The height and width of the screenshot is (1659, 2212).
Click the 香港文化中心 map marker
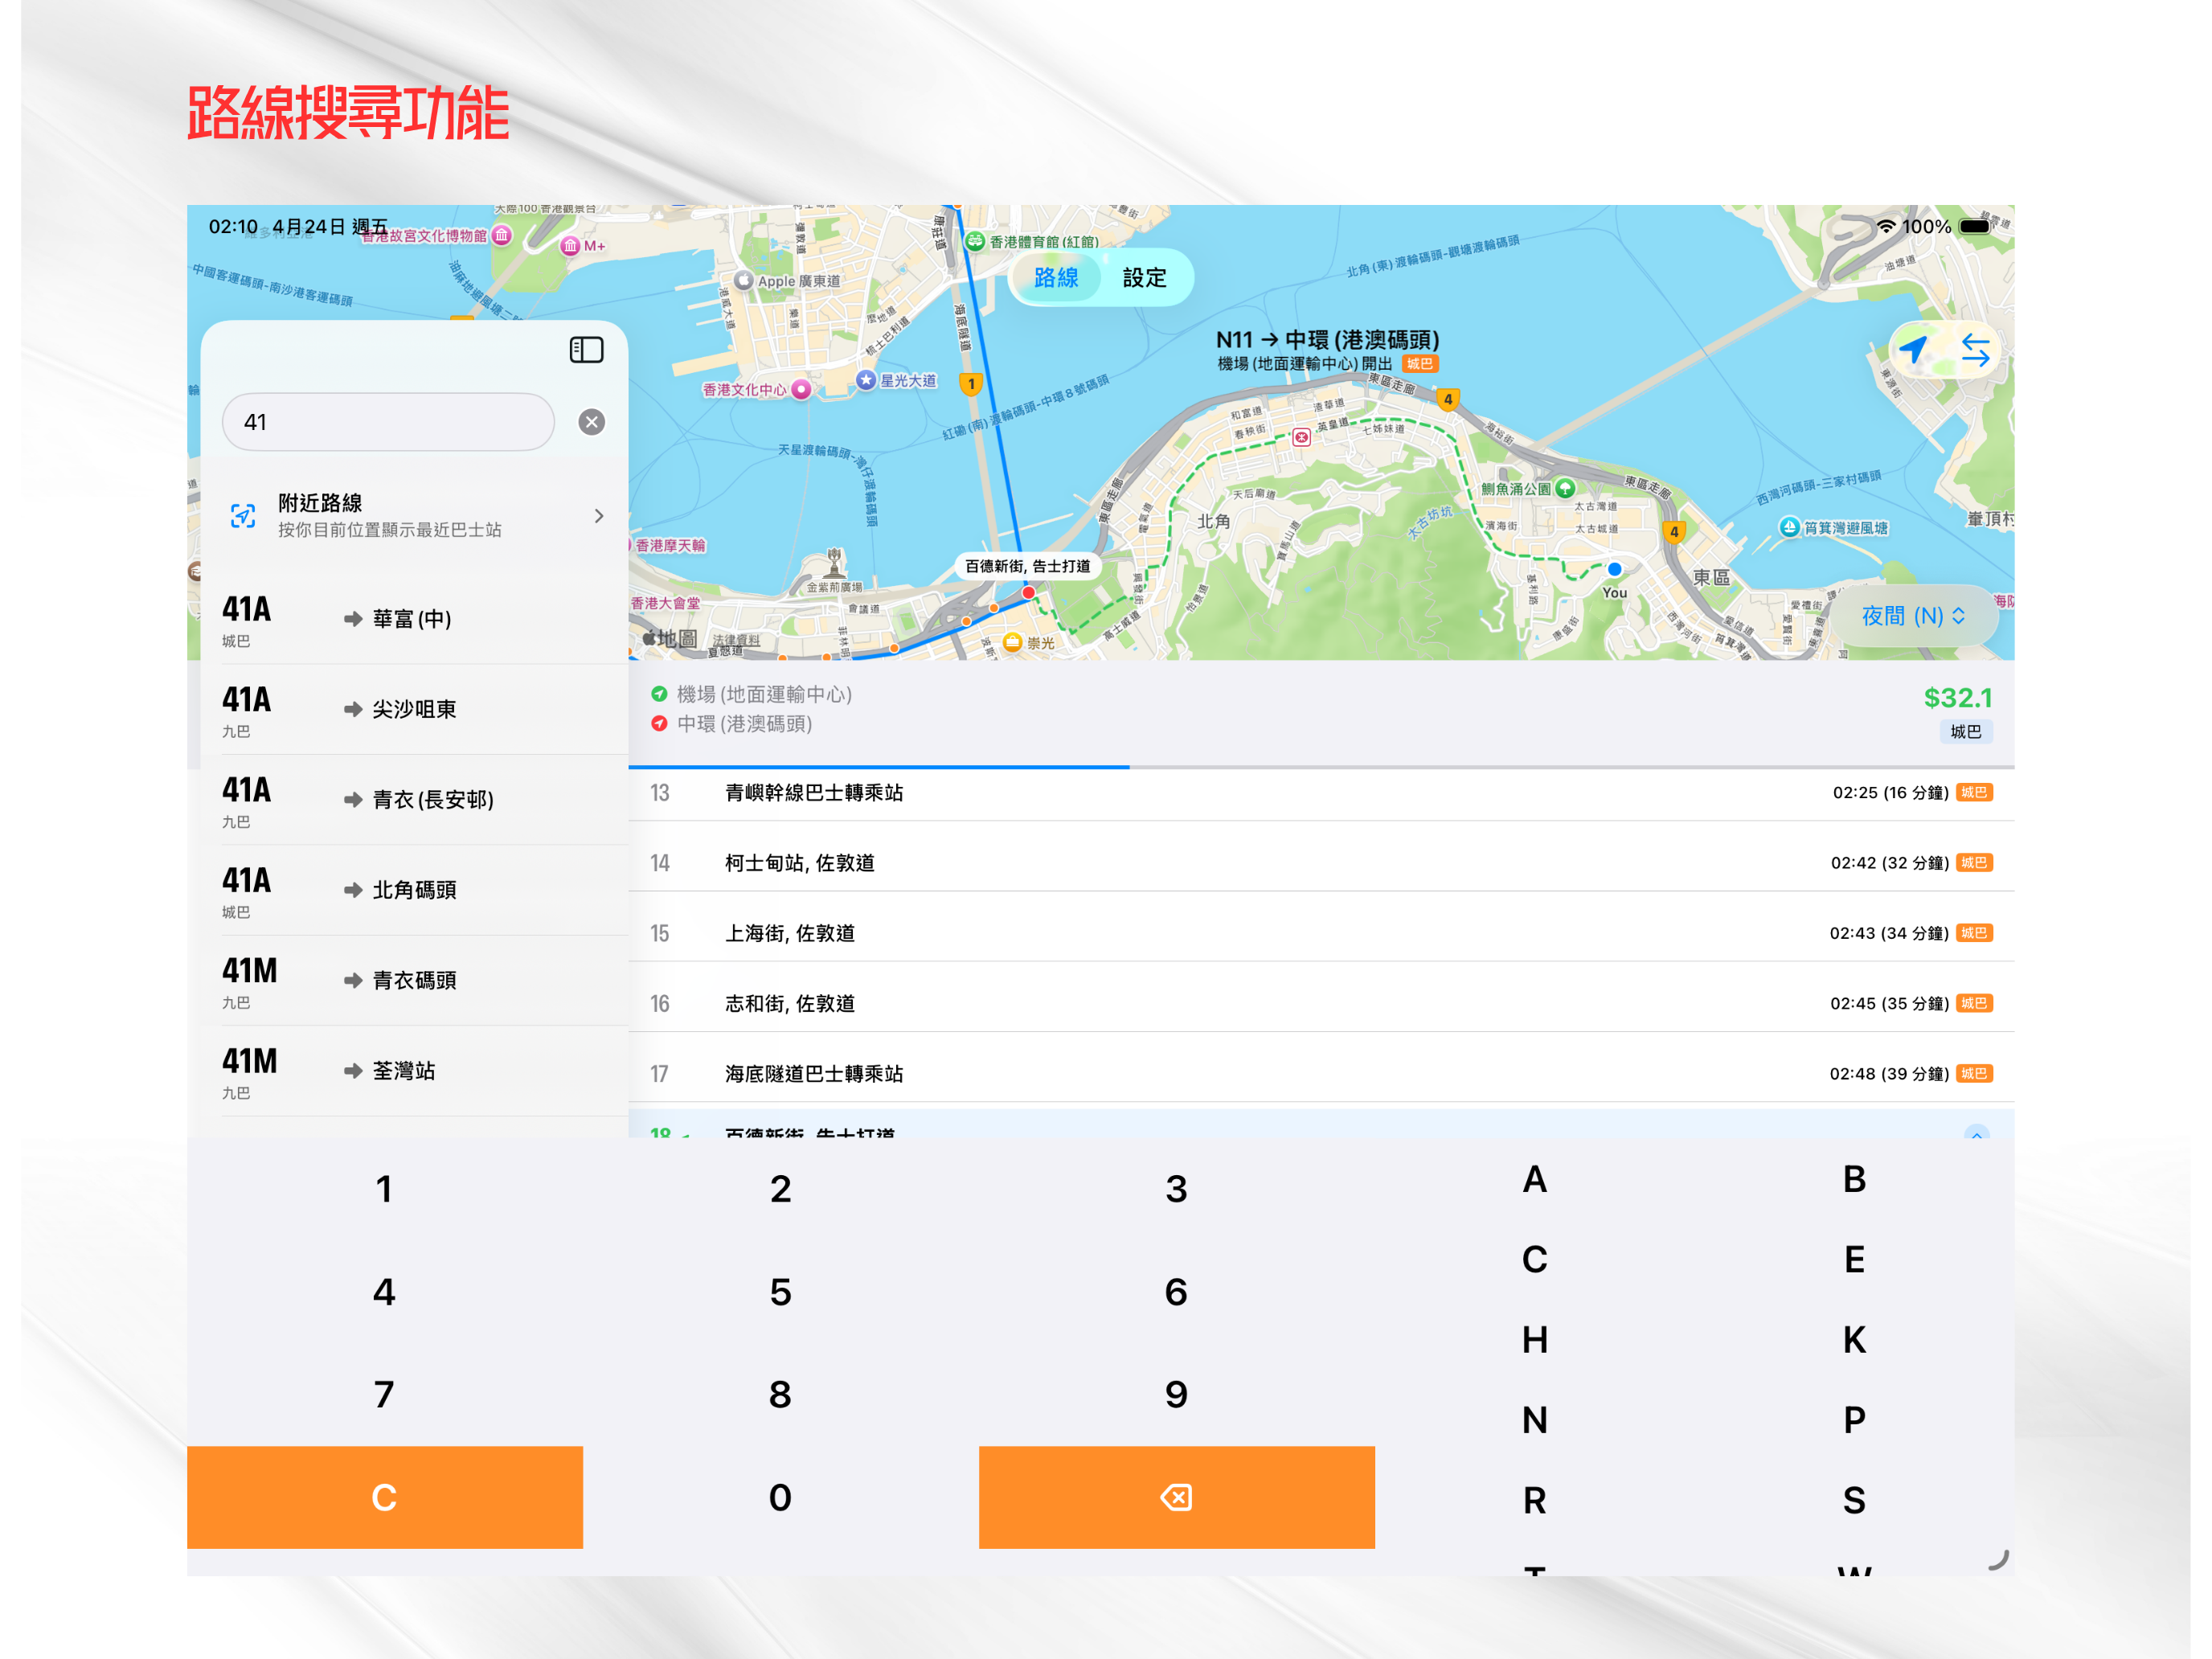[x=801, y=390]
